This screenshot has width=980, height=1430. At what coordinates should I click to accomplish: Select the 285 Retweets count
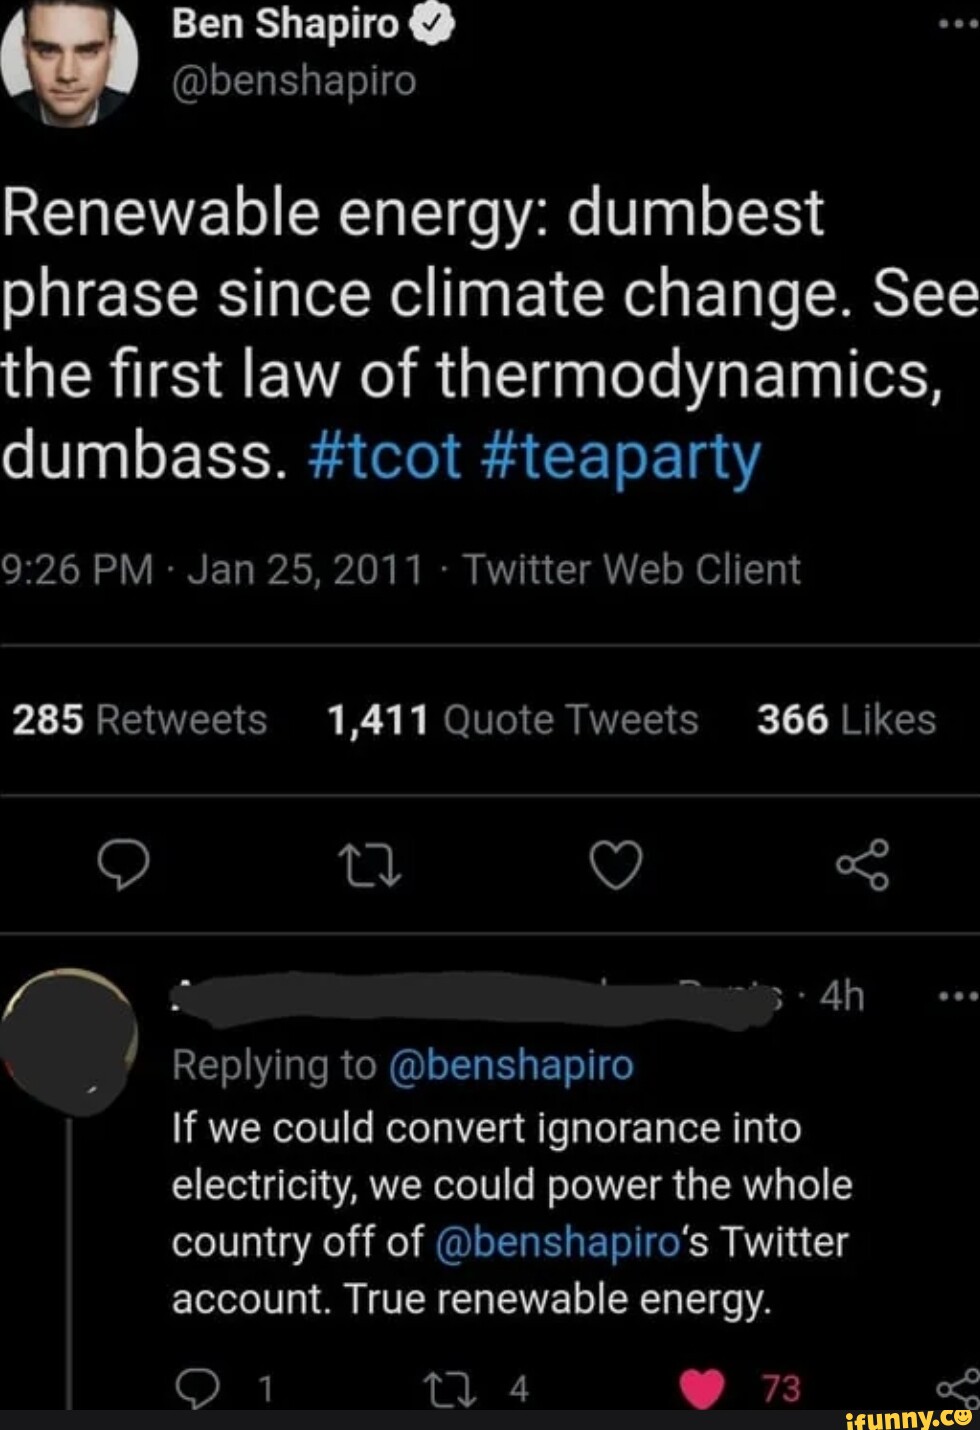[47, 718]
